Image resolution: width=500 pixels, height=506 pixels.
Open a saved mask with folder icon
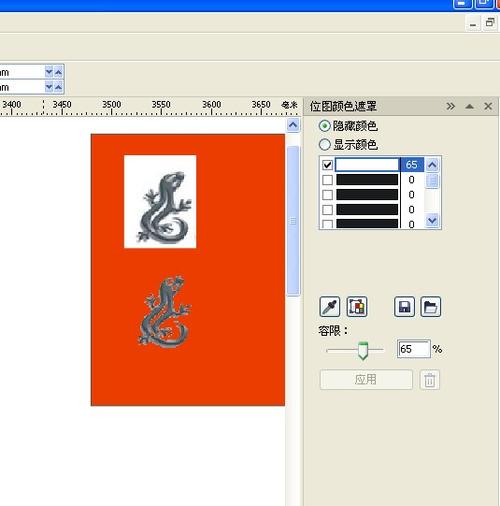click(431, 306)
